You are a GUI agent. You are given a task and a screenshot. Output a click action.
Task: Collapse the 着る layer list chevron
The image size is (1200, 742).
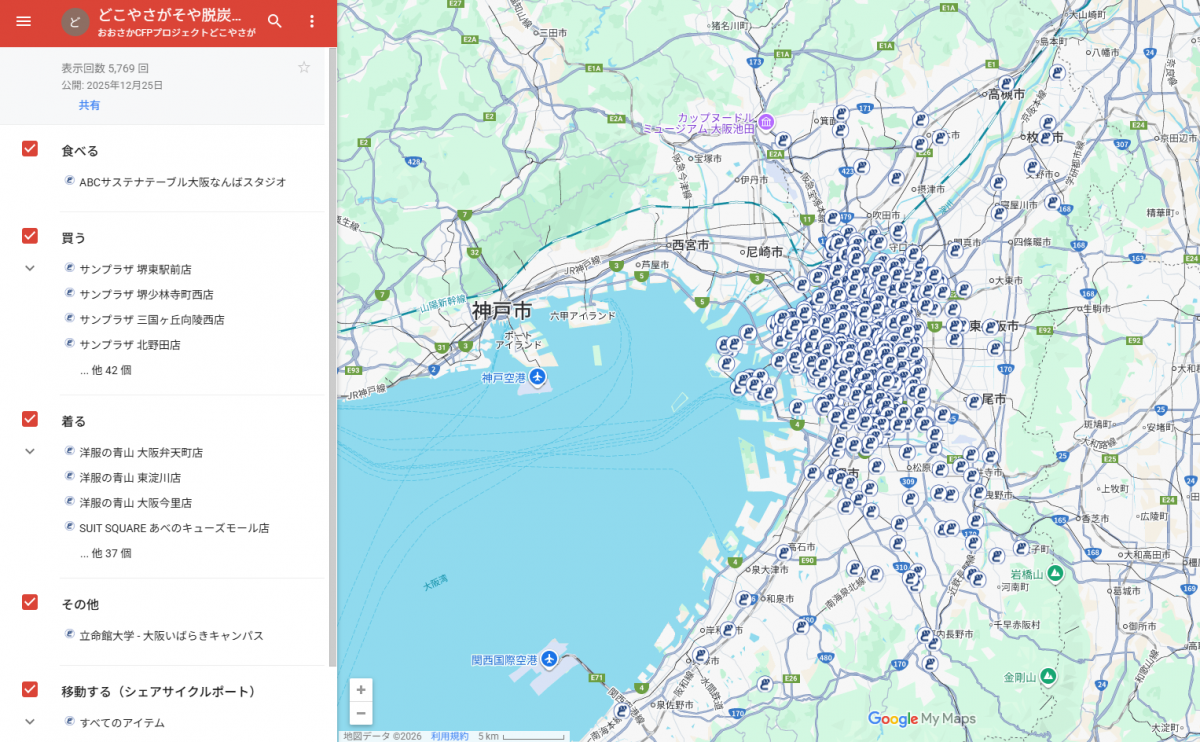click(30, 451)
